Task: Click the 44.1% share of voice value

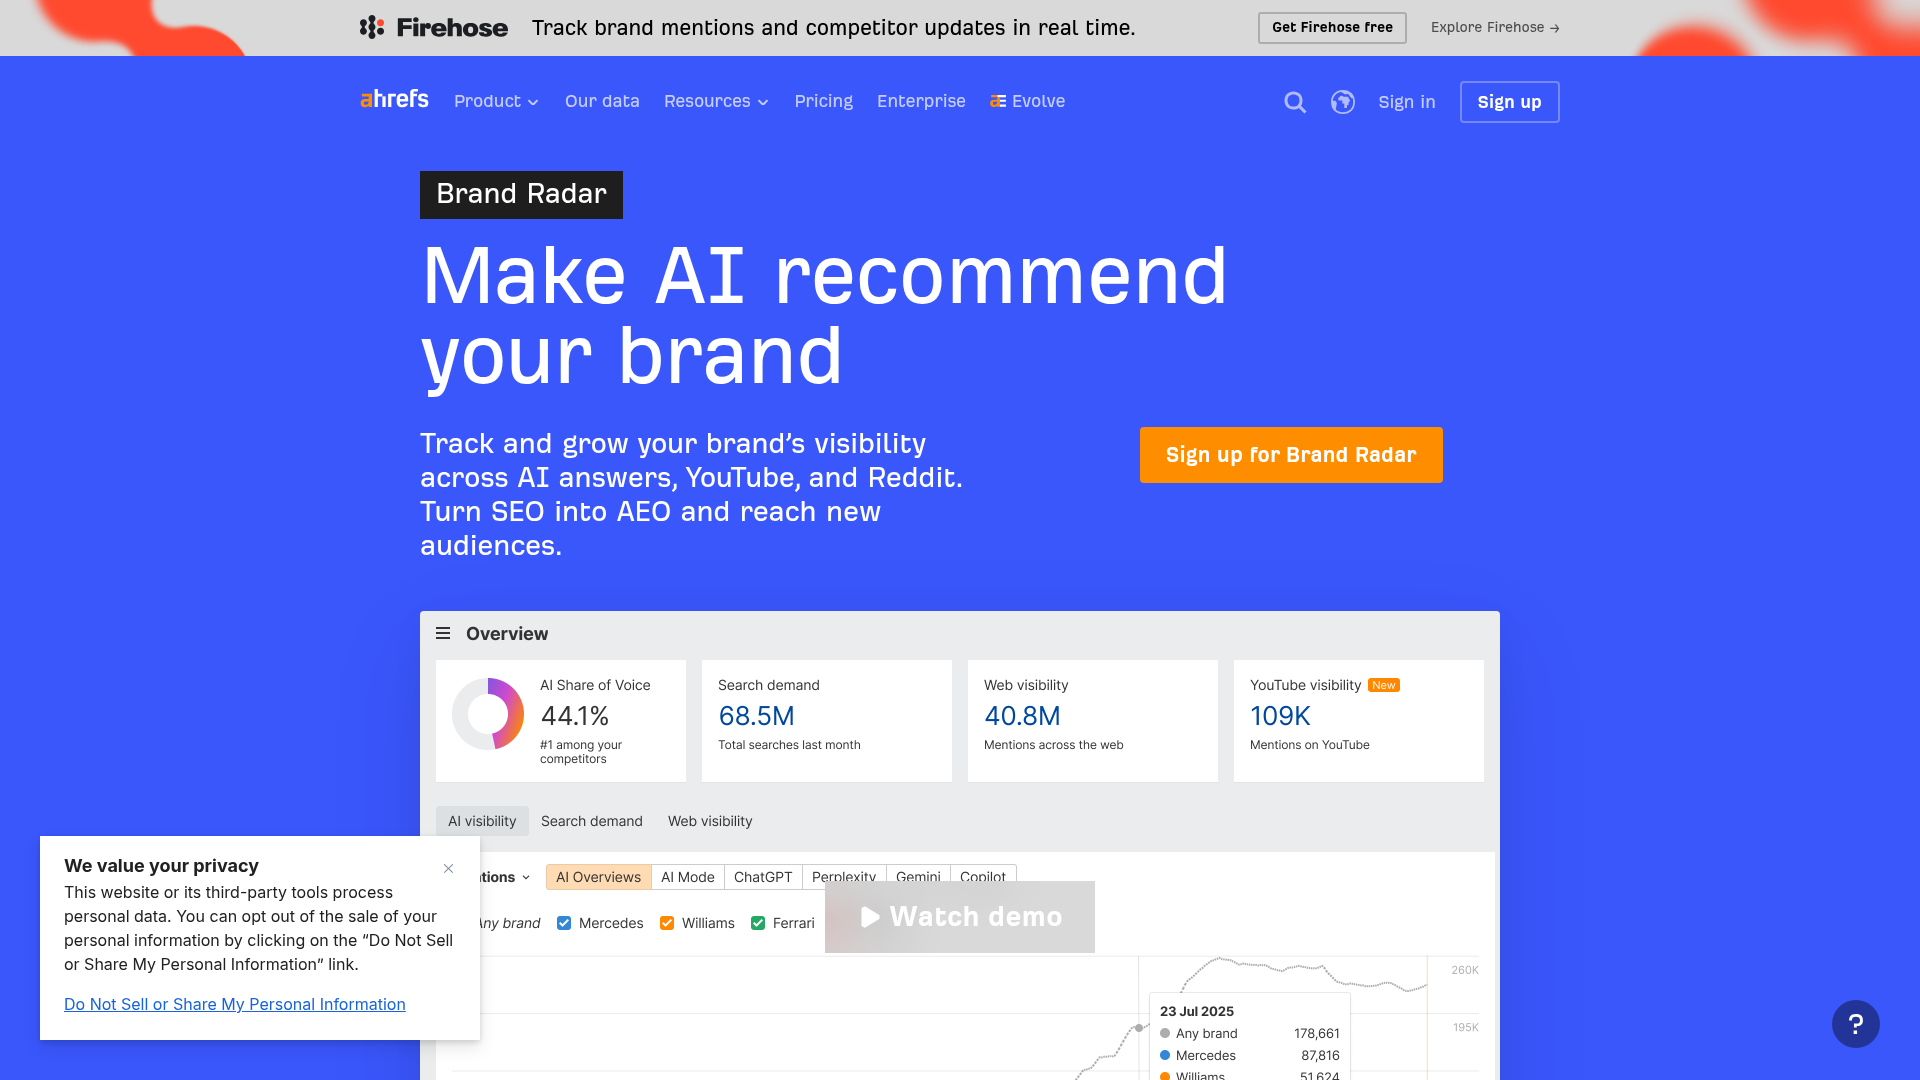Action: click(x=575, y=716)
